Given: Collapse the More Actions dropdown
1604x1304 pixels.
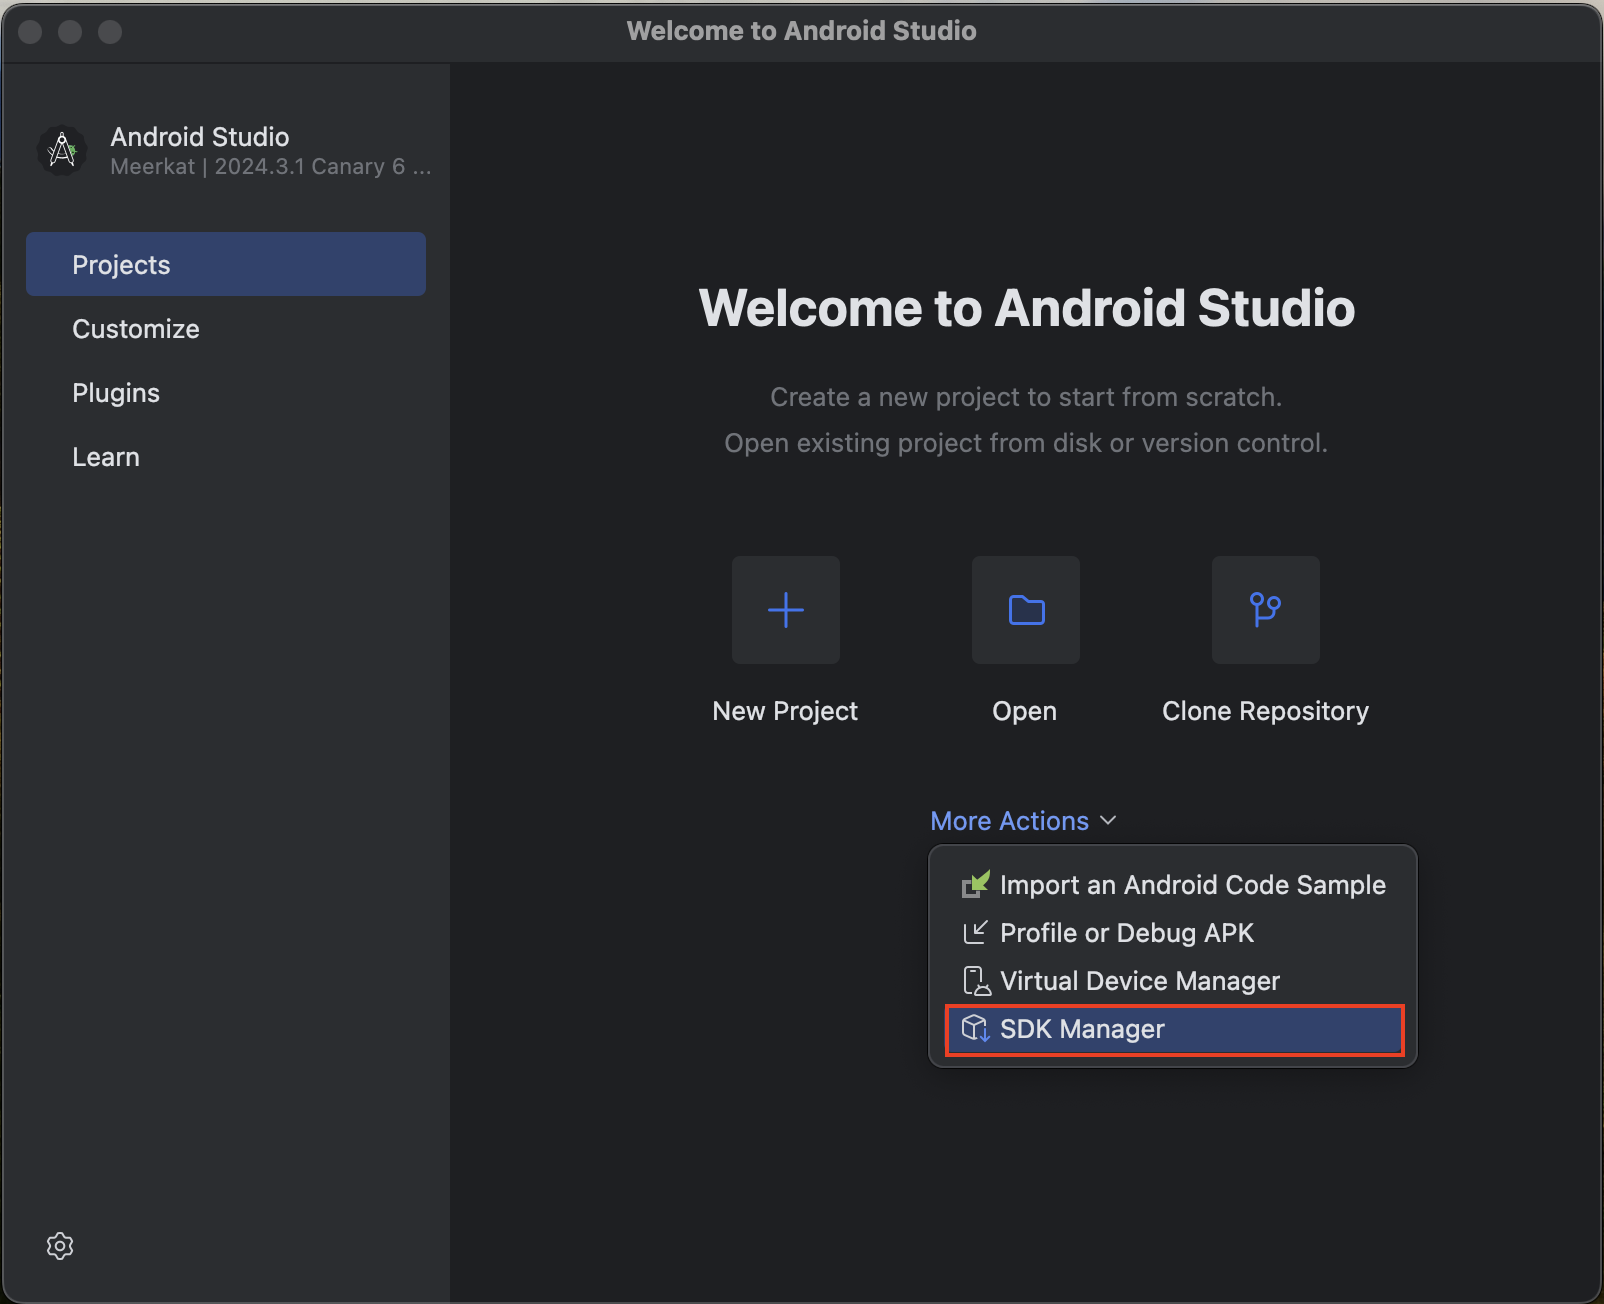Looking at the screenshot, I should 1023,821.
